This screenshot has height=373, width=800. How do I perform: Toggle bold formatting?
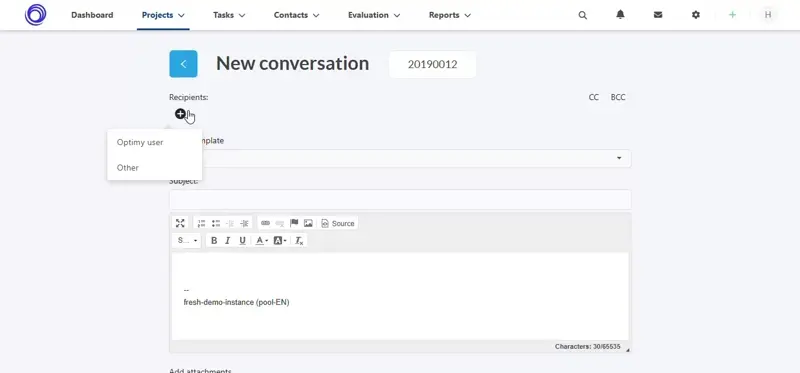[x=214, y=240]
